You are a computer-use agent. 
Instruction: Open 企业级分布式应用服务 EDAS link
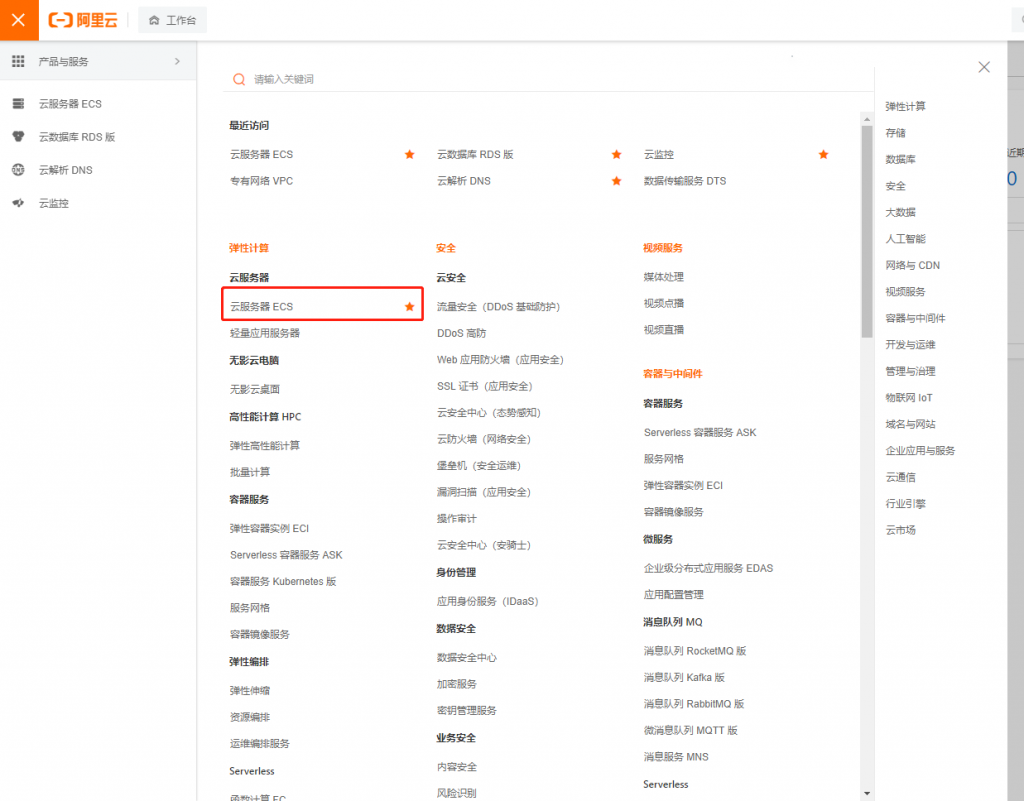pyautogui.click(x=708, y=568)
